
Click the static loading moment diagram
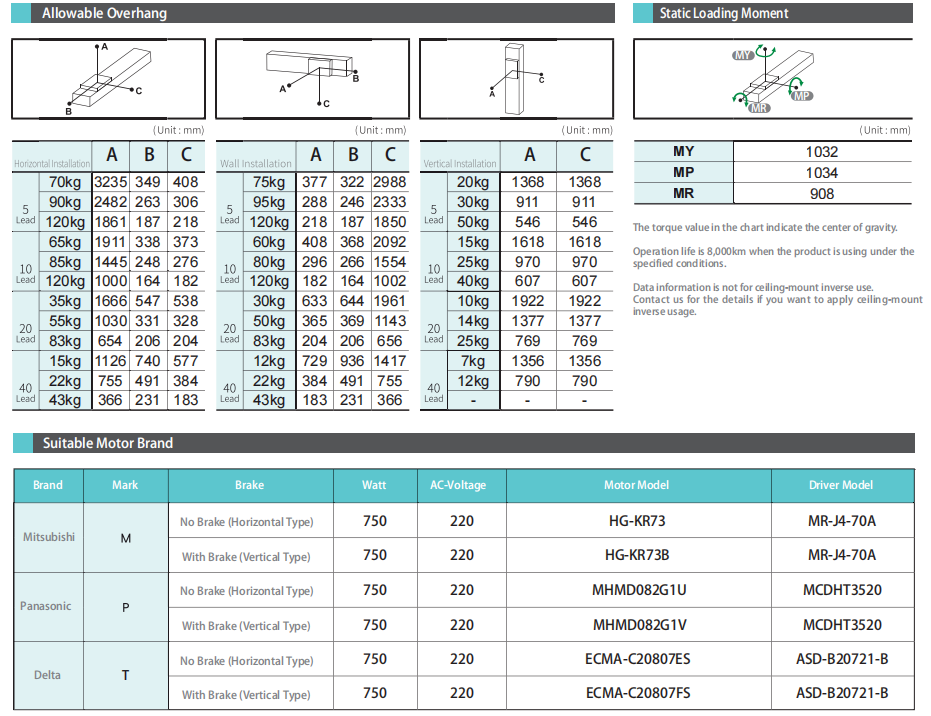(x=773, y=79)
